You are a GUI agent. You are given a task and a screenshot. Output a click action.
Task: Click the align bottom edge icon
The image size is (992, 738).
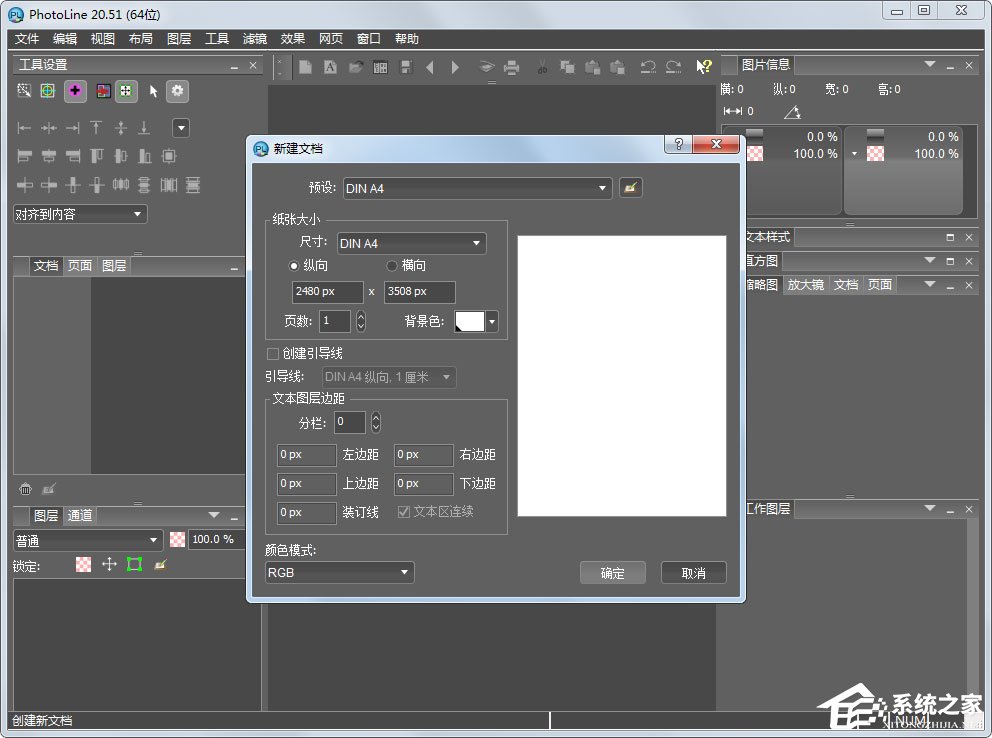pyautogui.click(x=144, y=128)
